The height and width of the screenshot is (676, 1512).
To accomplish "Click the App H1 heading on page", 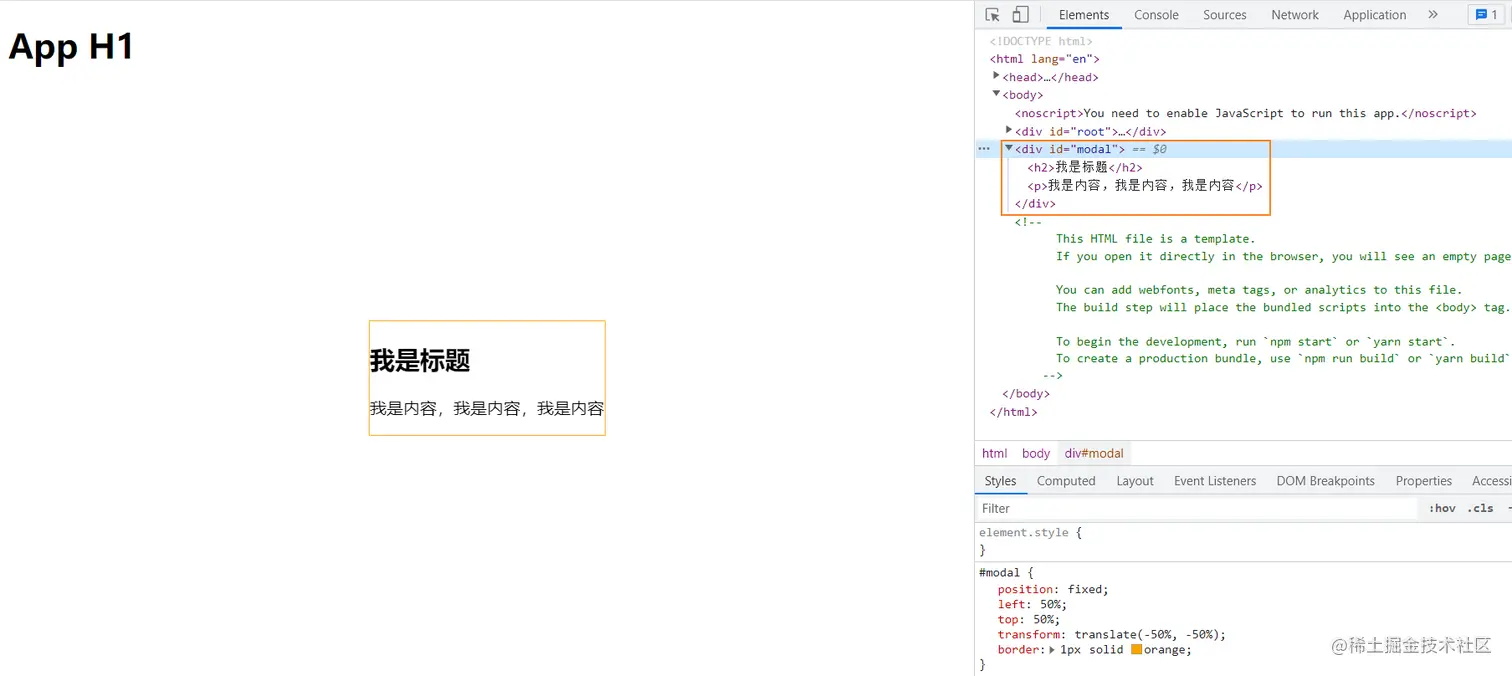I will pyautogui.click(x=71, y=47).
